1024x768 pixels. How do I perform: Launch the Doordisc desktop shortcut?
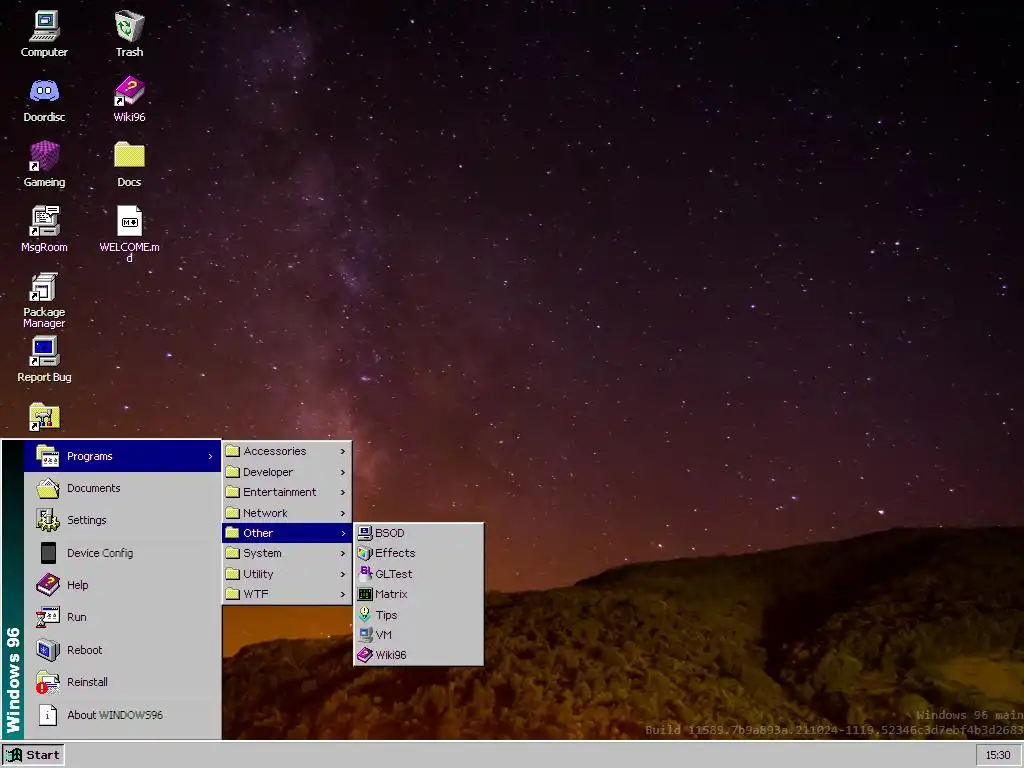[x=44, y=99]
